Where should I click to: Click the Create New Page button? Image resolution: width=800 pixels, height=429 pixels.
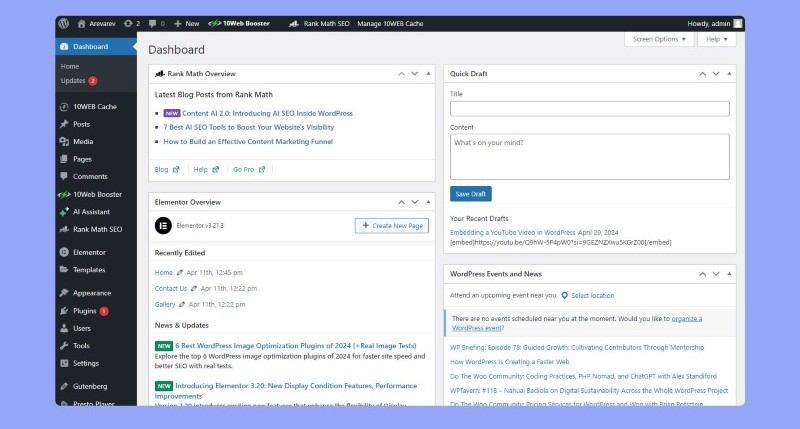[x=392, y=225]
